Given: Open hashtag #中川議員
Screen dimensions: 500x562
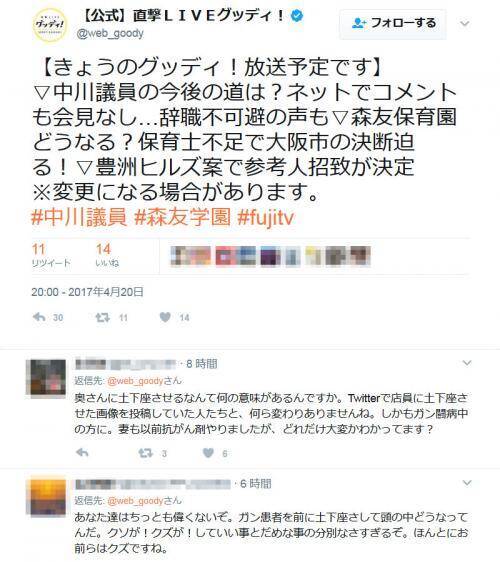Looking at the screenshot, I should click(79, 217).
